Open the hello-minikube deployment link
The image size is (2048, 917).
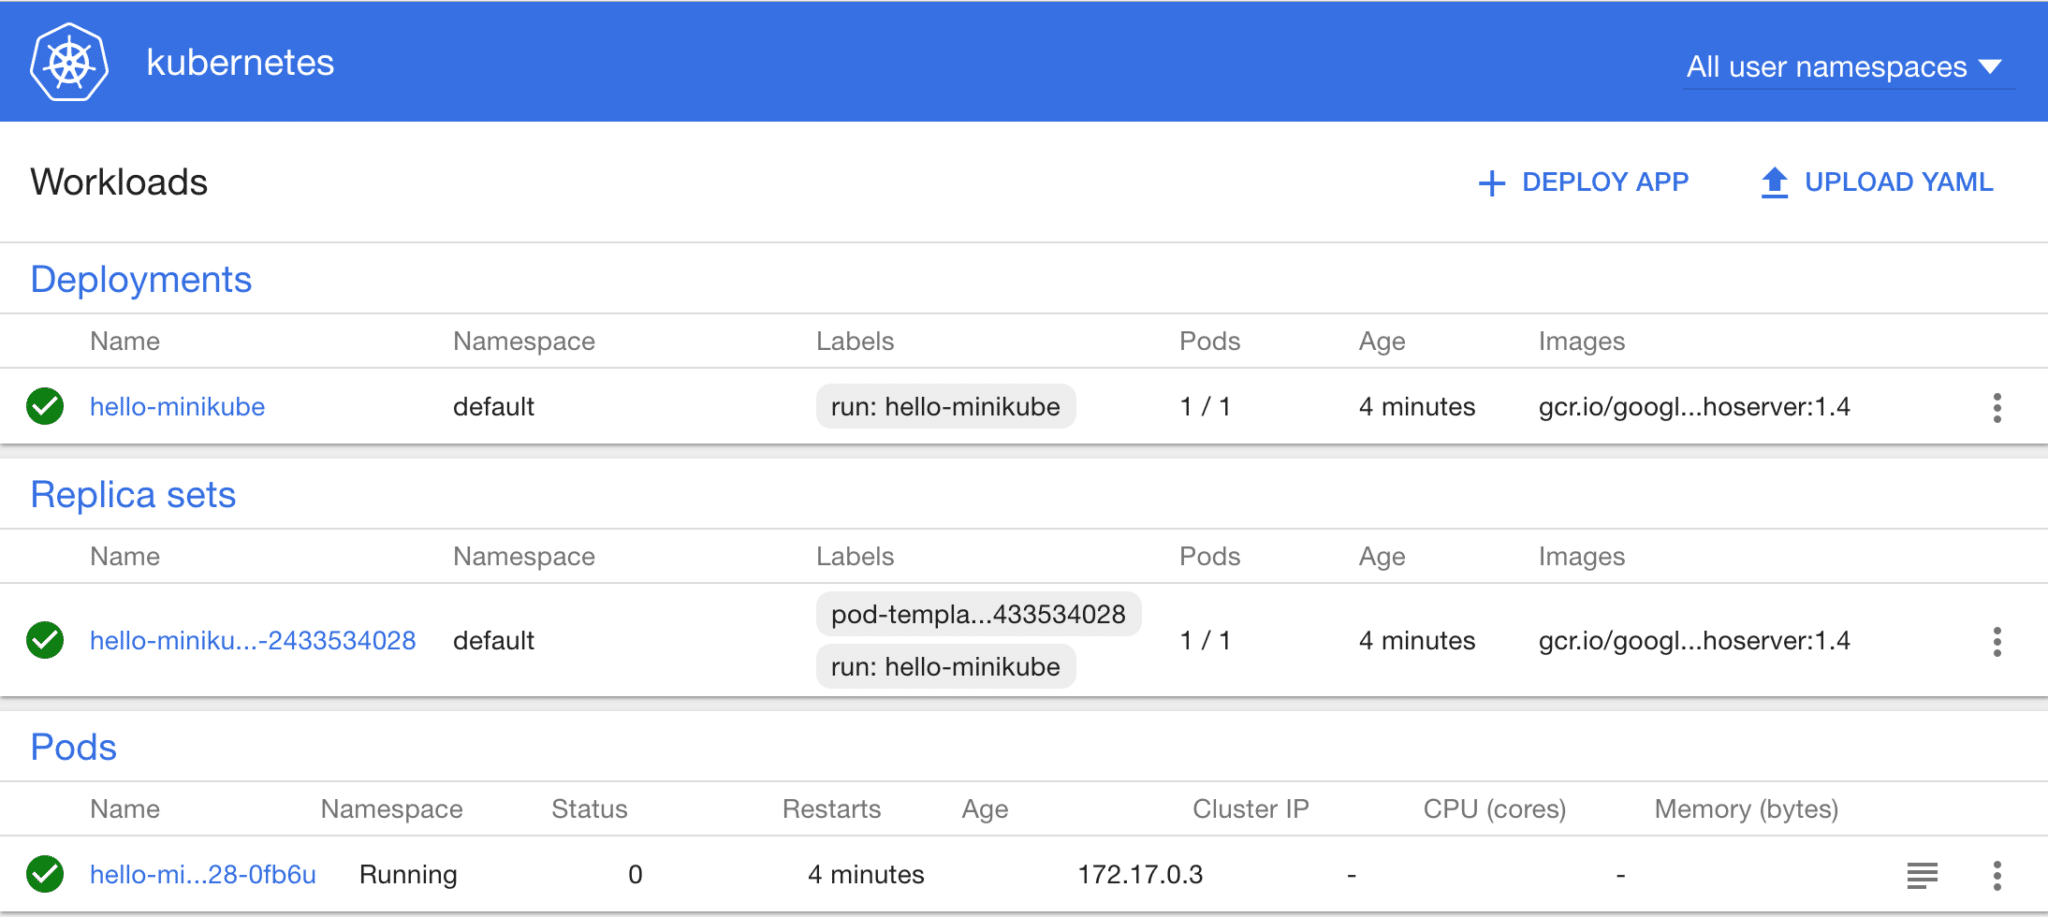point(177,407)
